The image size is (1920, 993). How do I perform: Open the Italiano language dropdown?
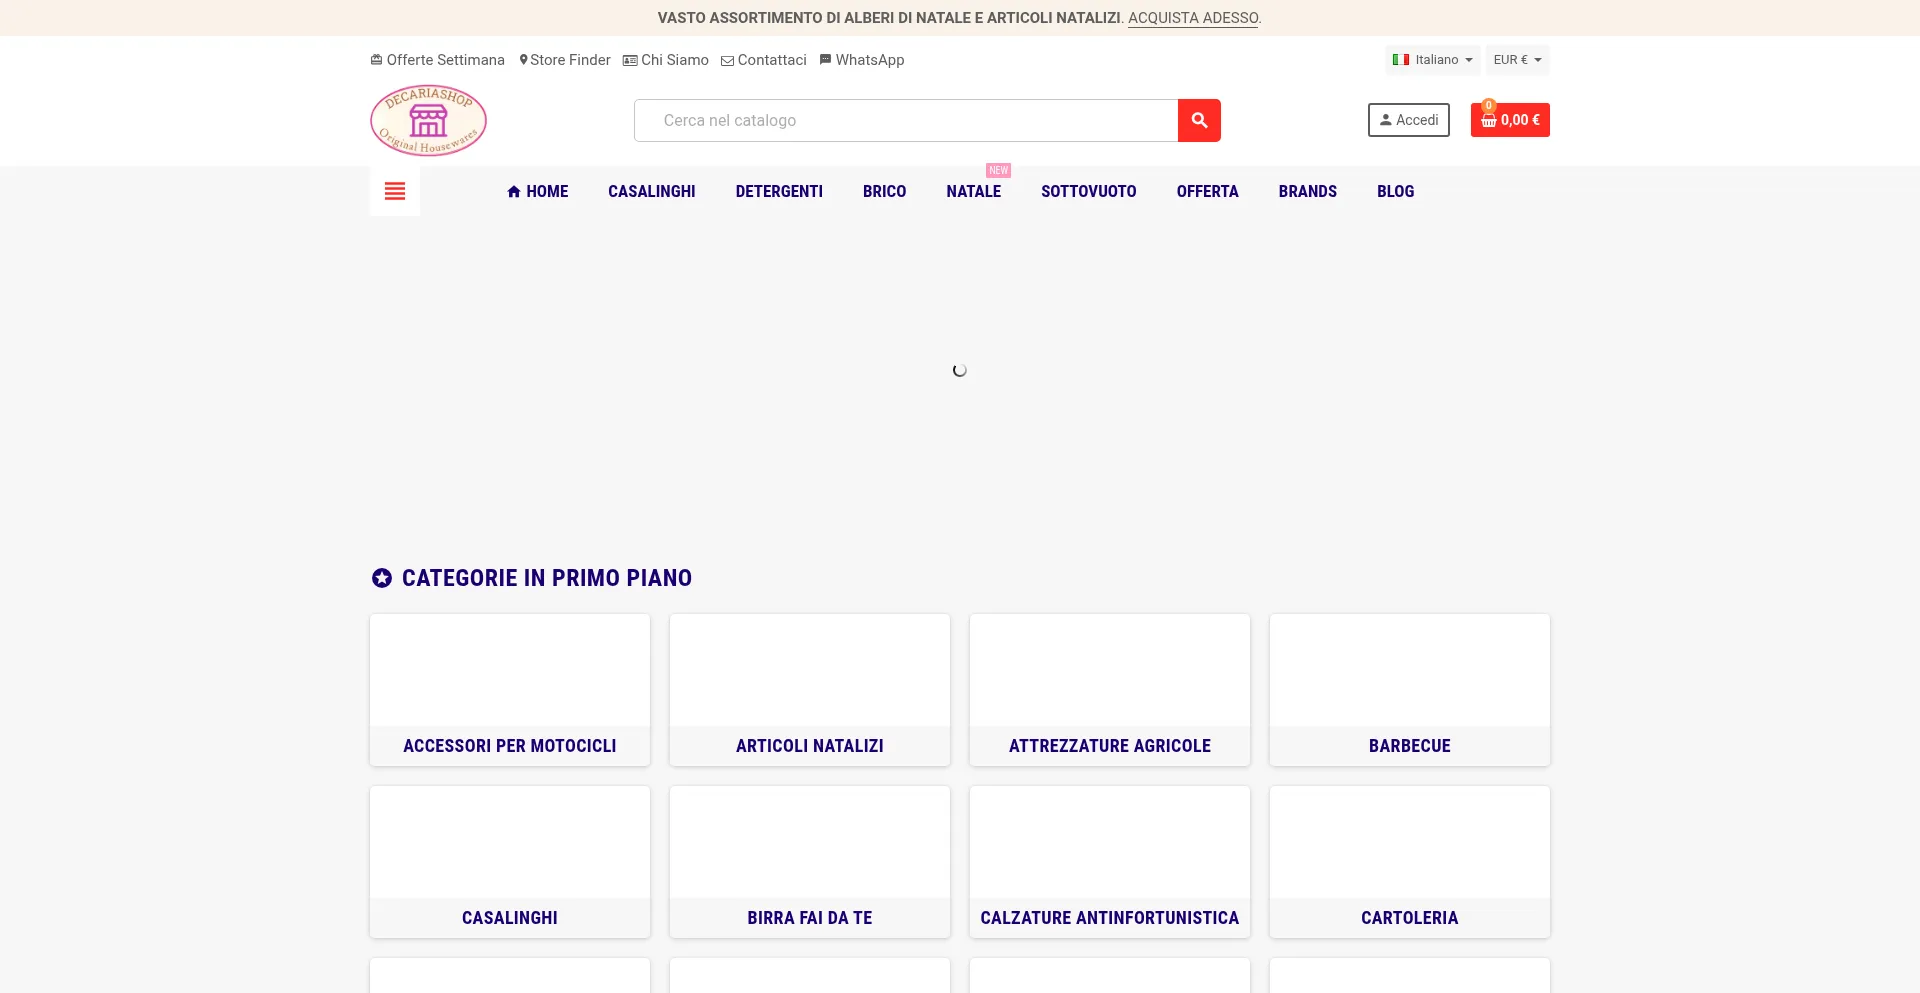click(1433, 60)
